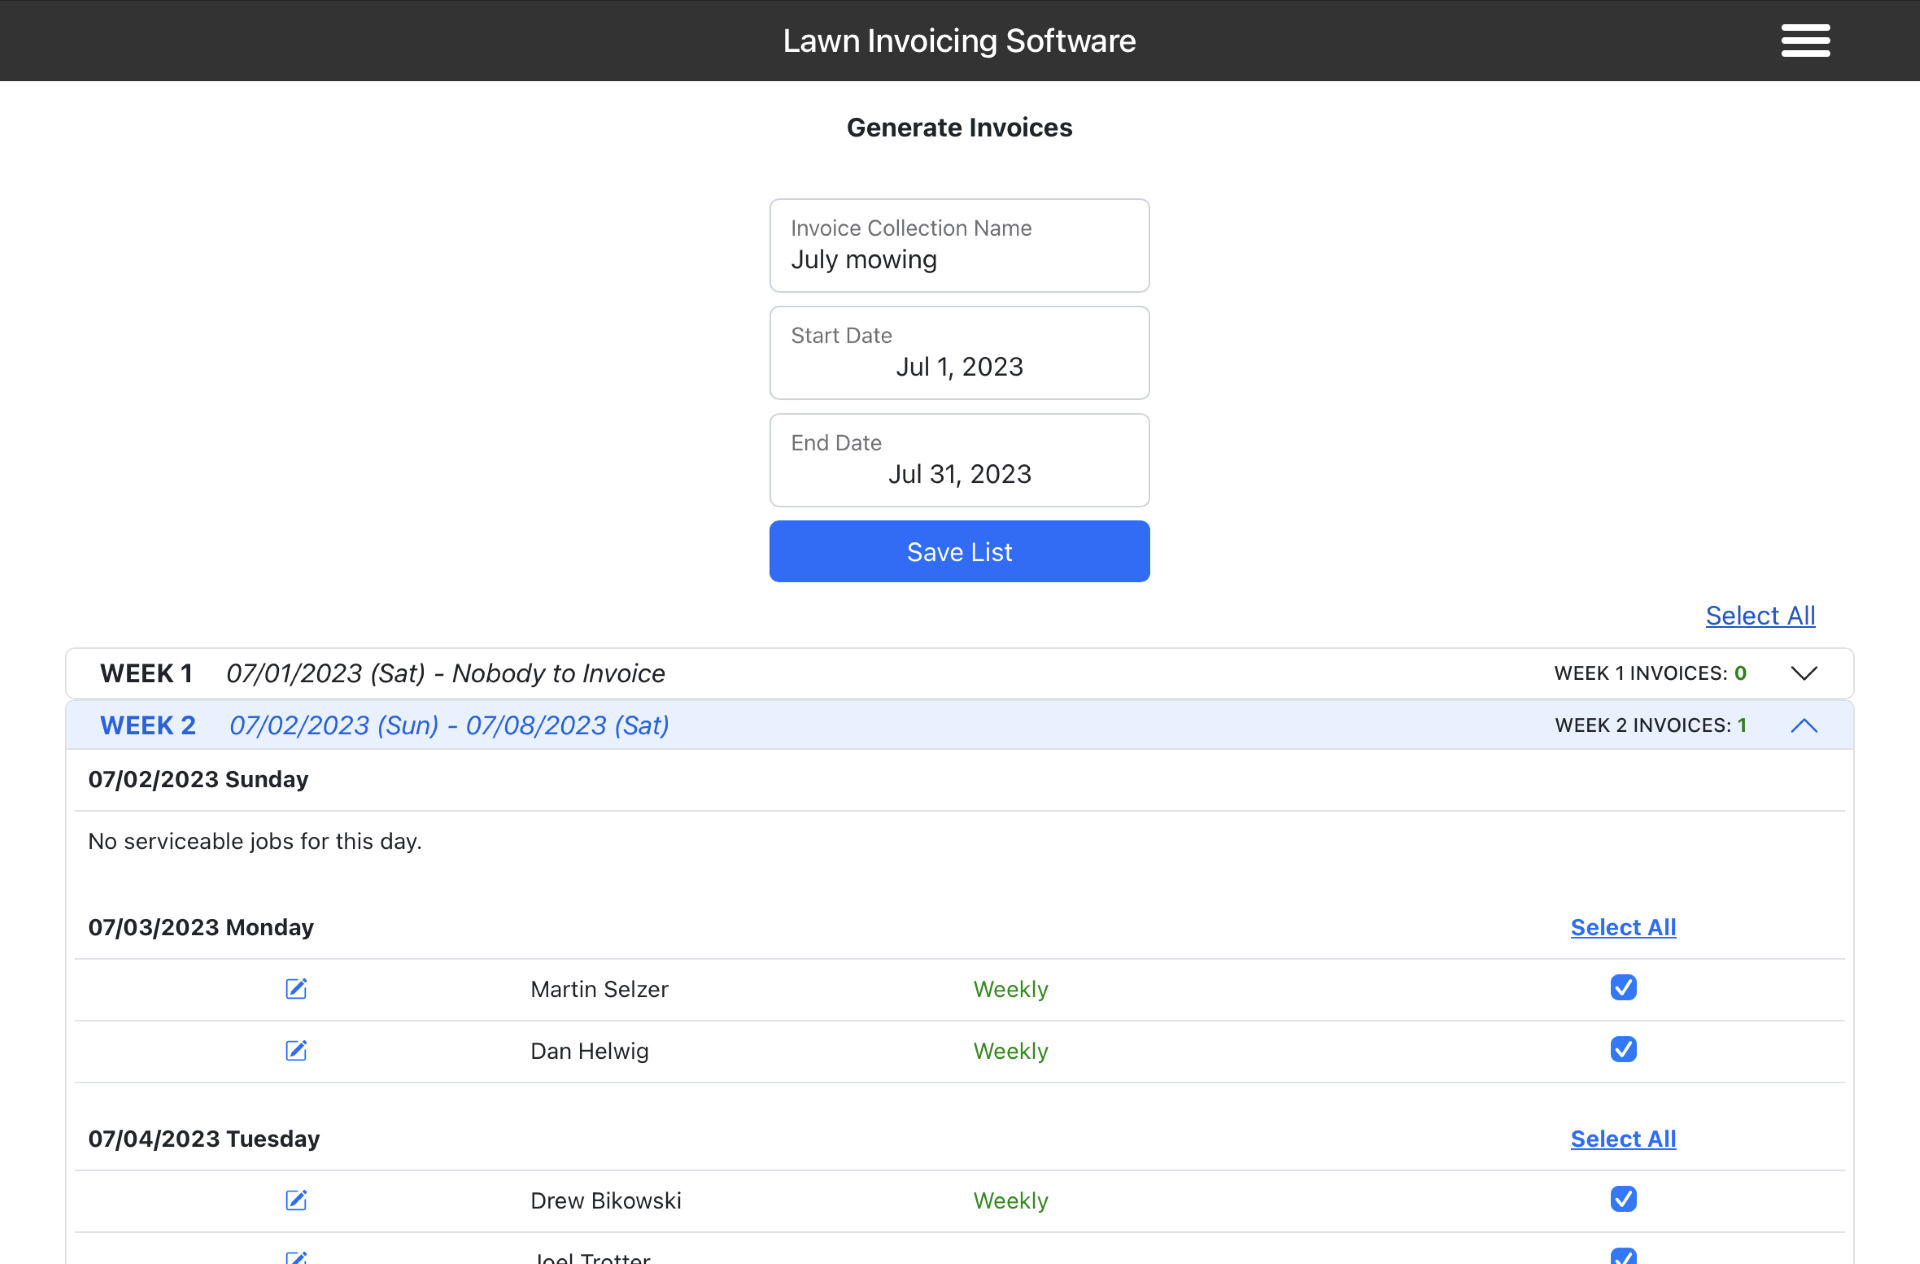The height and width of the screenshot is (1264, 1920).
Task: Click the Save List button
Action: (x=959, y=551)
